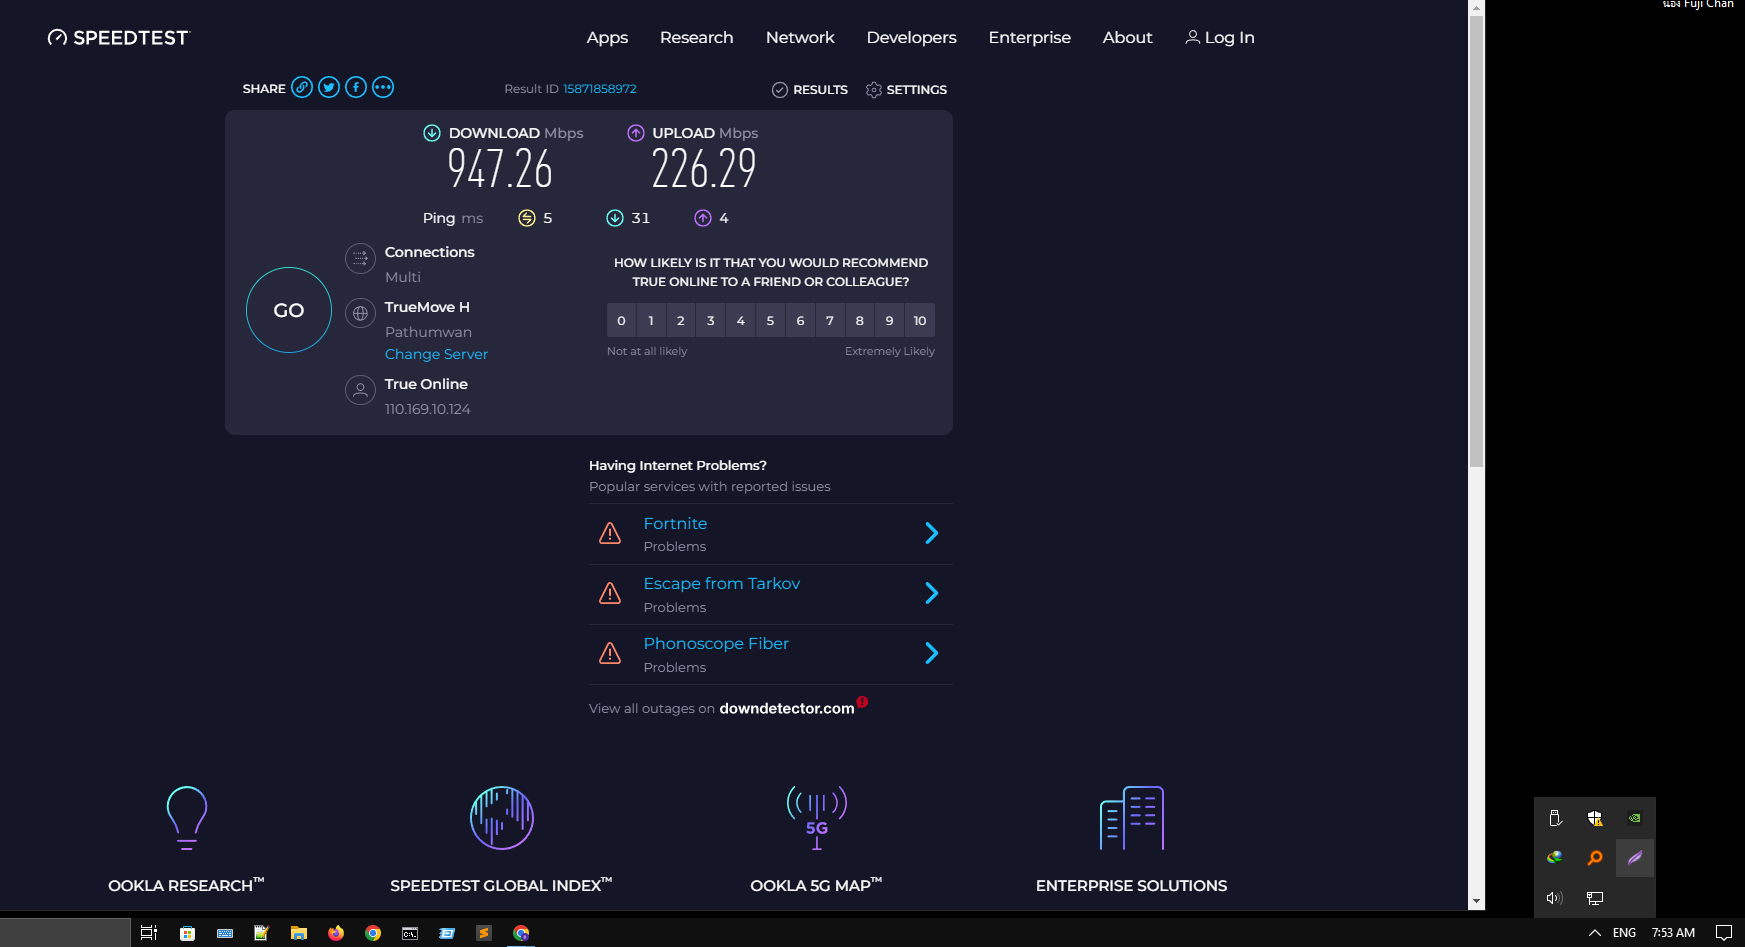Rate recommendation score 0

pyautogui.click(x=621, y=320)
